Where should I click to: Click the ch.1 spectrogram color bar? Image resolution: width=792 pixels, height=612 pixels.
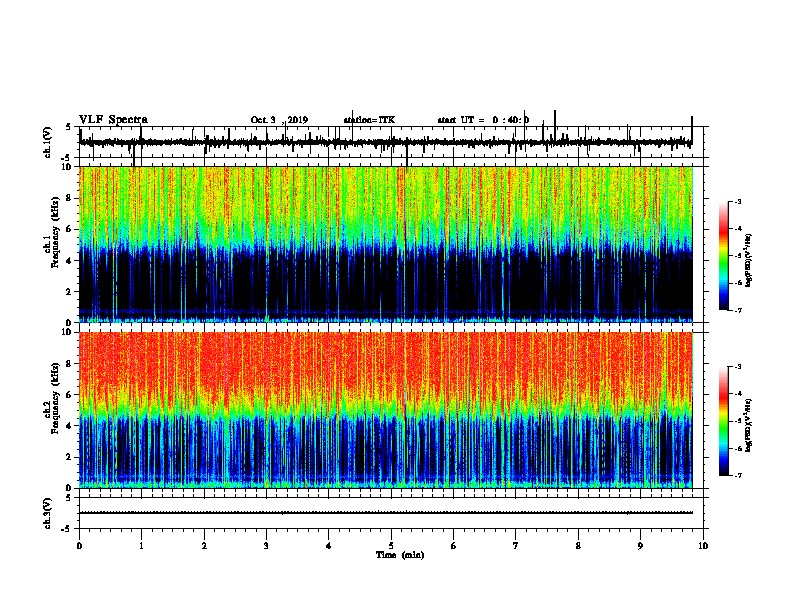pos(724,256)
